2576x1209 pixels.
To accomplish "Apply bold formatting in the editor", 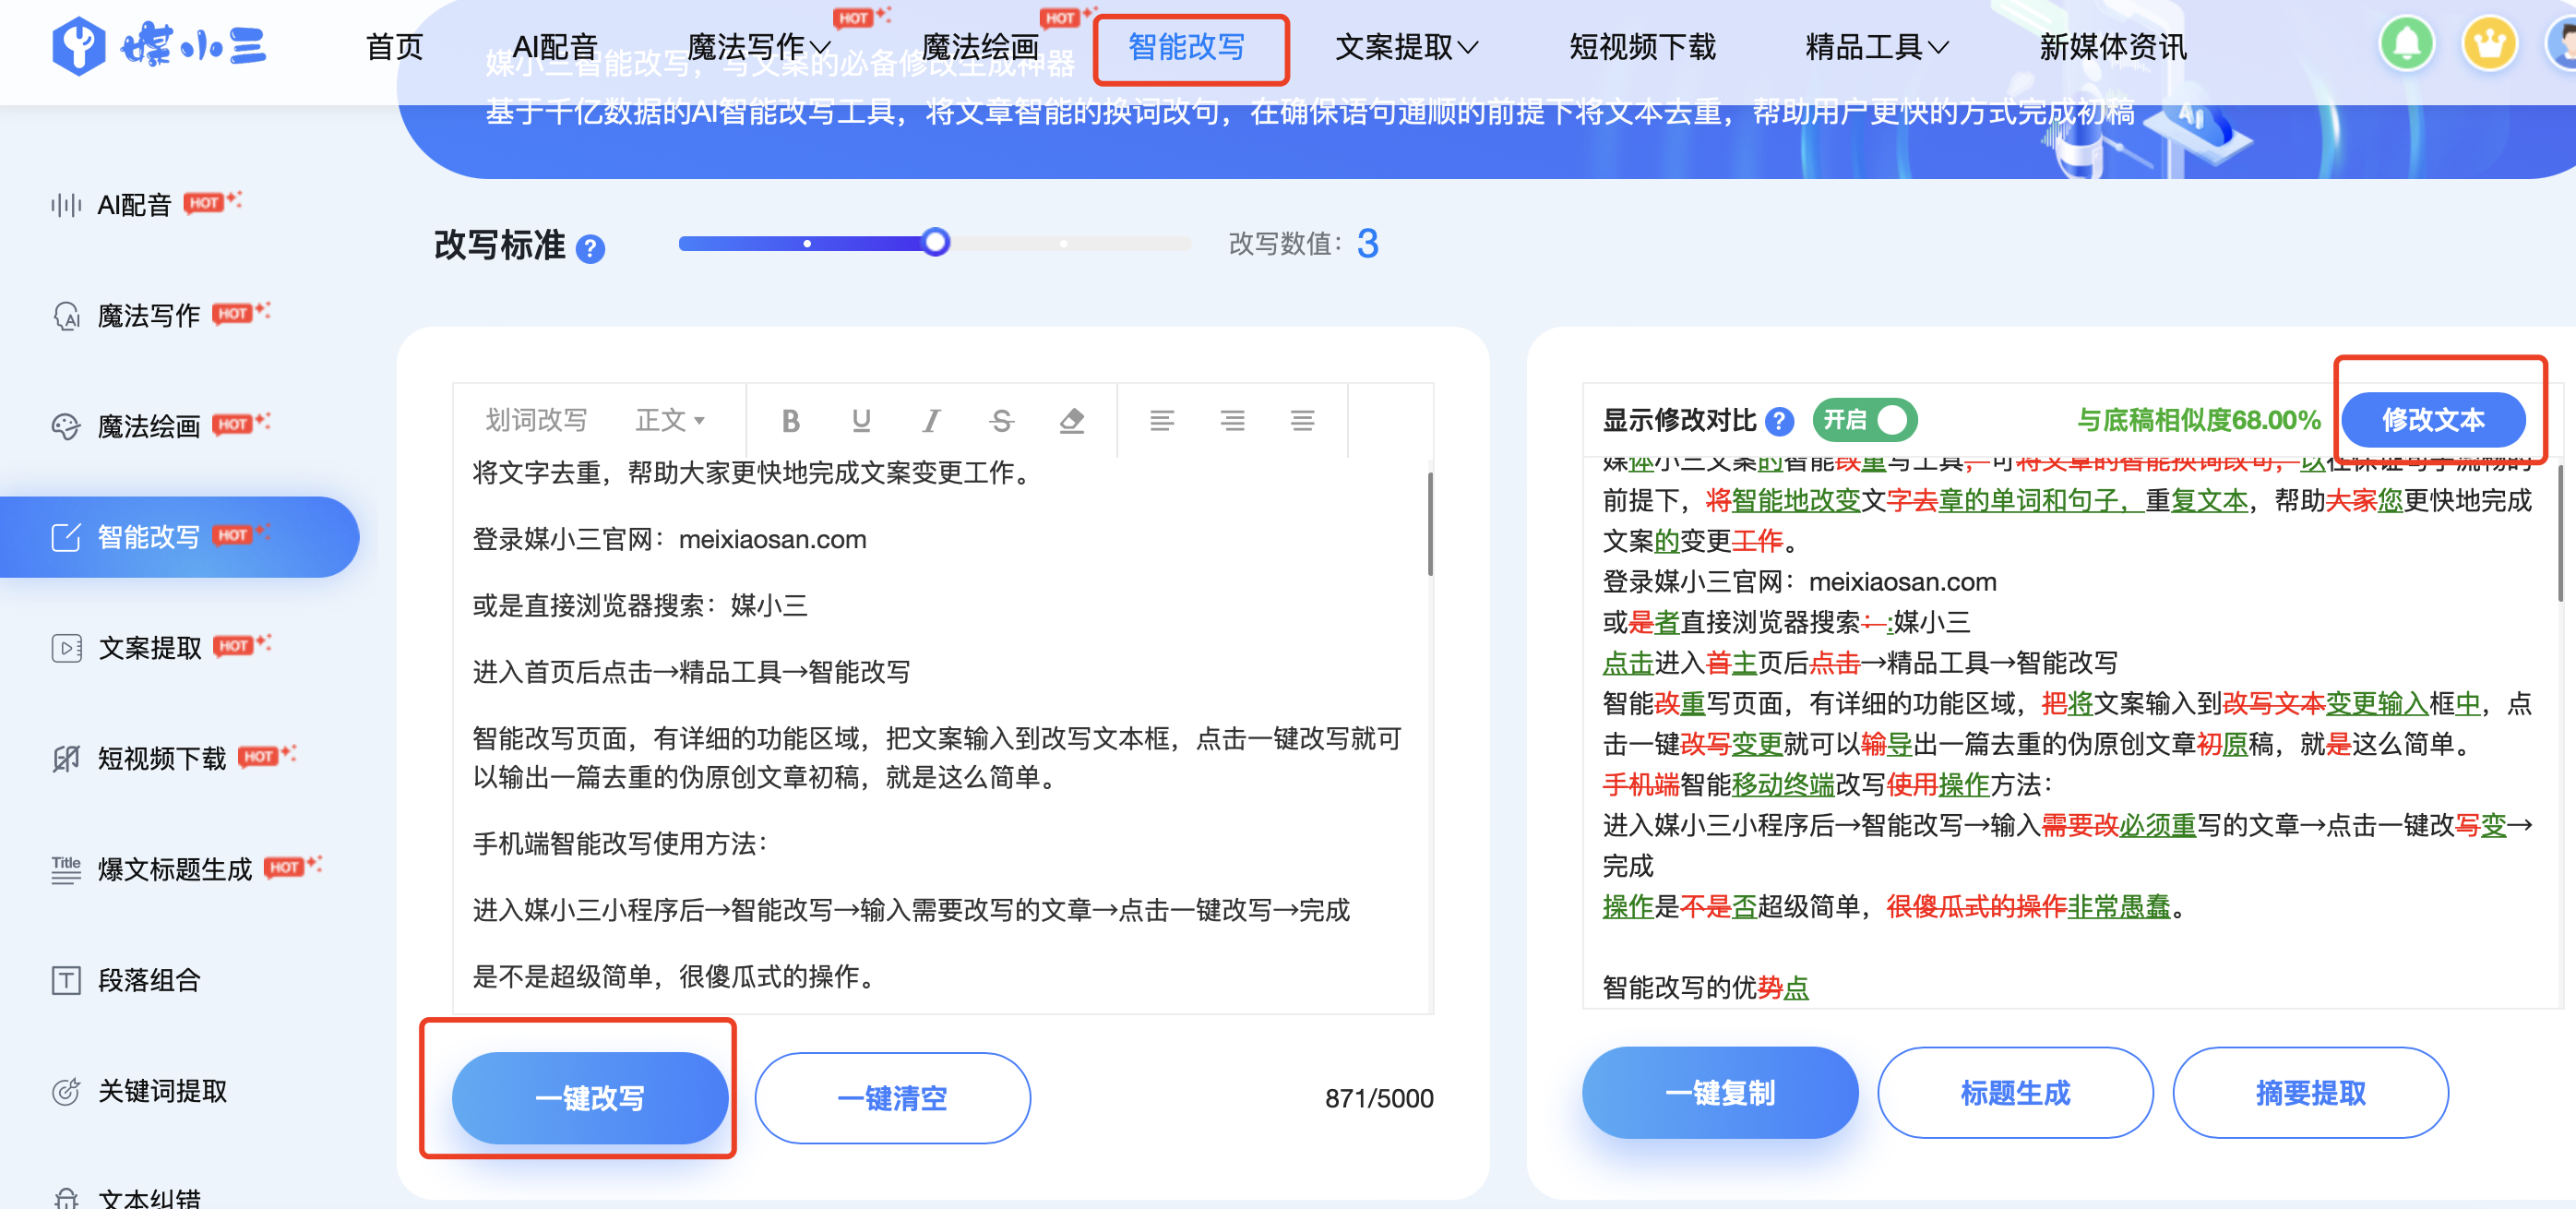I will (x=790, y=421).
